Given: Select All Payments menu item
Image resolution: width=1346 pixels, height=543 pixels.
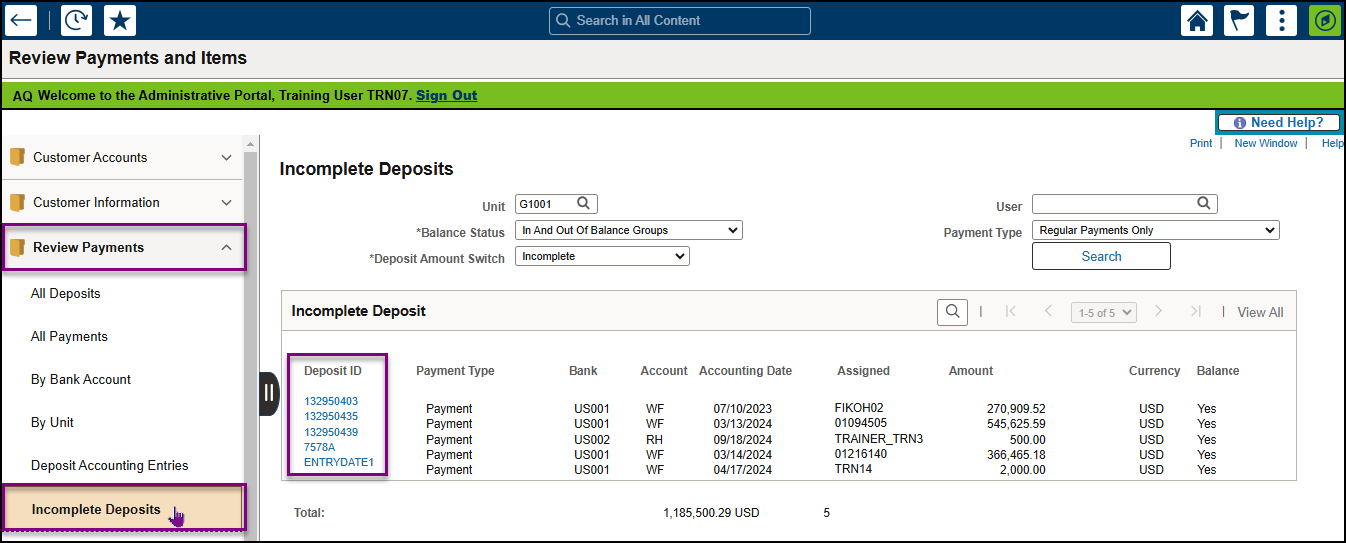Looking at the screenshot, I should (x=69, y=337).
